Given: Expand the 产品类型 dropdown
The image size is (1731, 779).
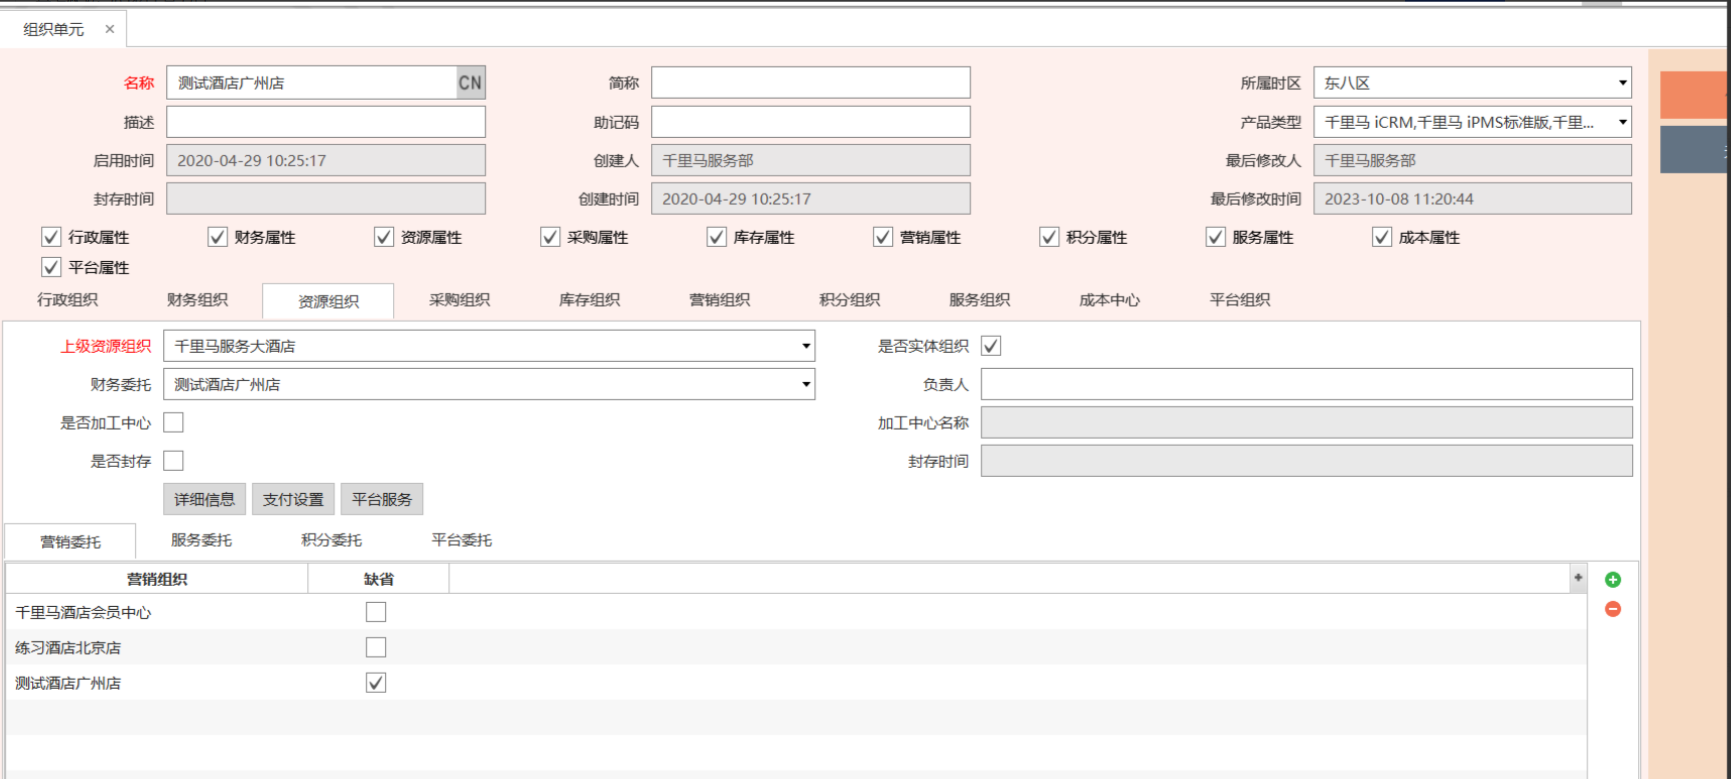Looking at the screenshot, I should (x=1622, y=122).
